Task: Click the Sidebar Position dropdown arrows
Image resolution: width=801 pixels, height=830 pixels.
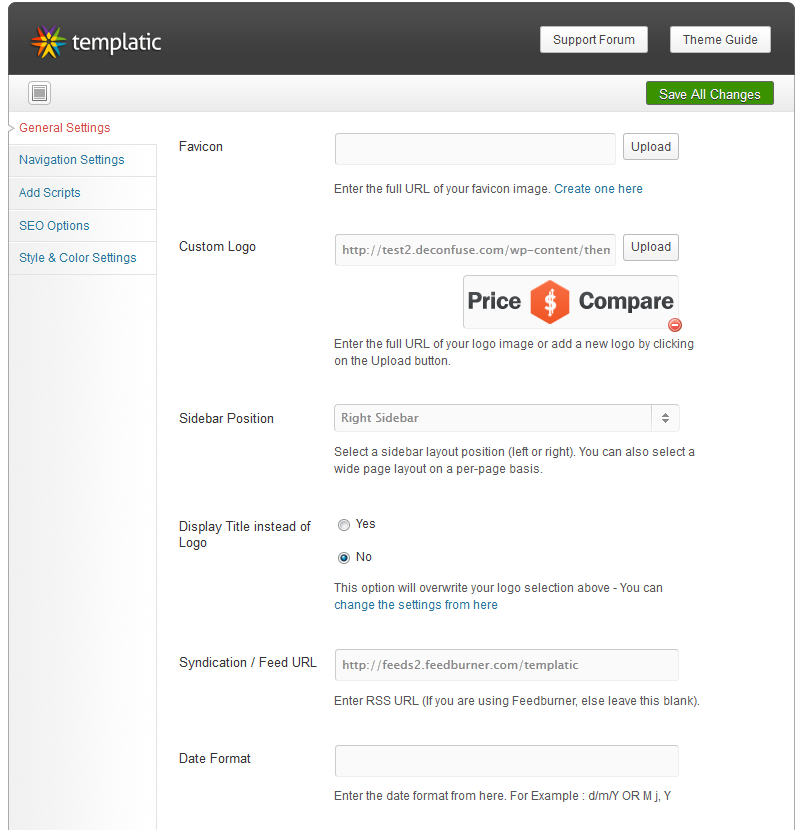Action: point(665,418)
